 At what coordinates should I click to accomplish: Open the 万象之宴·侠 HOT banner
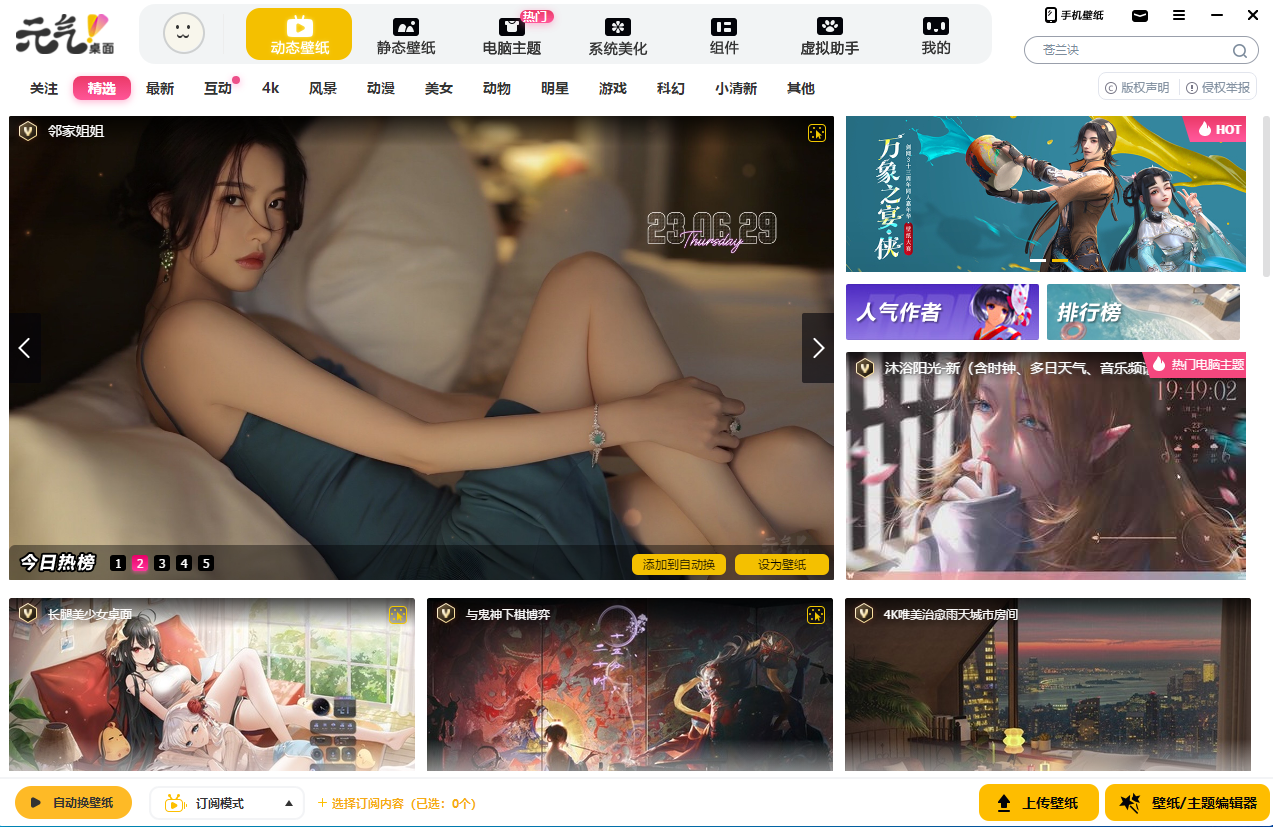coord(1046,194)
